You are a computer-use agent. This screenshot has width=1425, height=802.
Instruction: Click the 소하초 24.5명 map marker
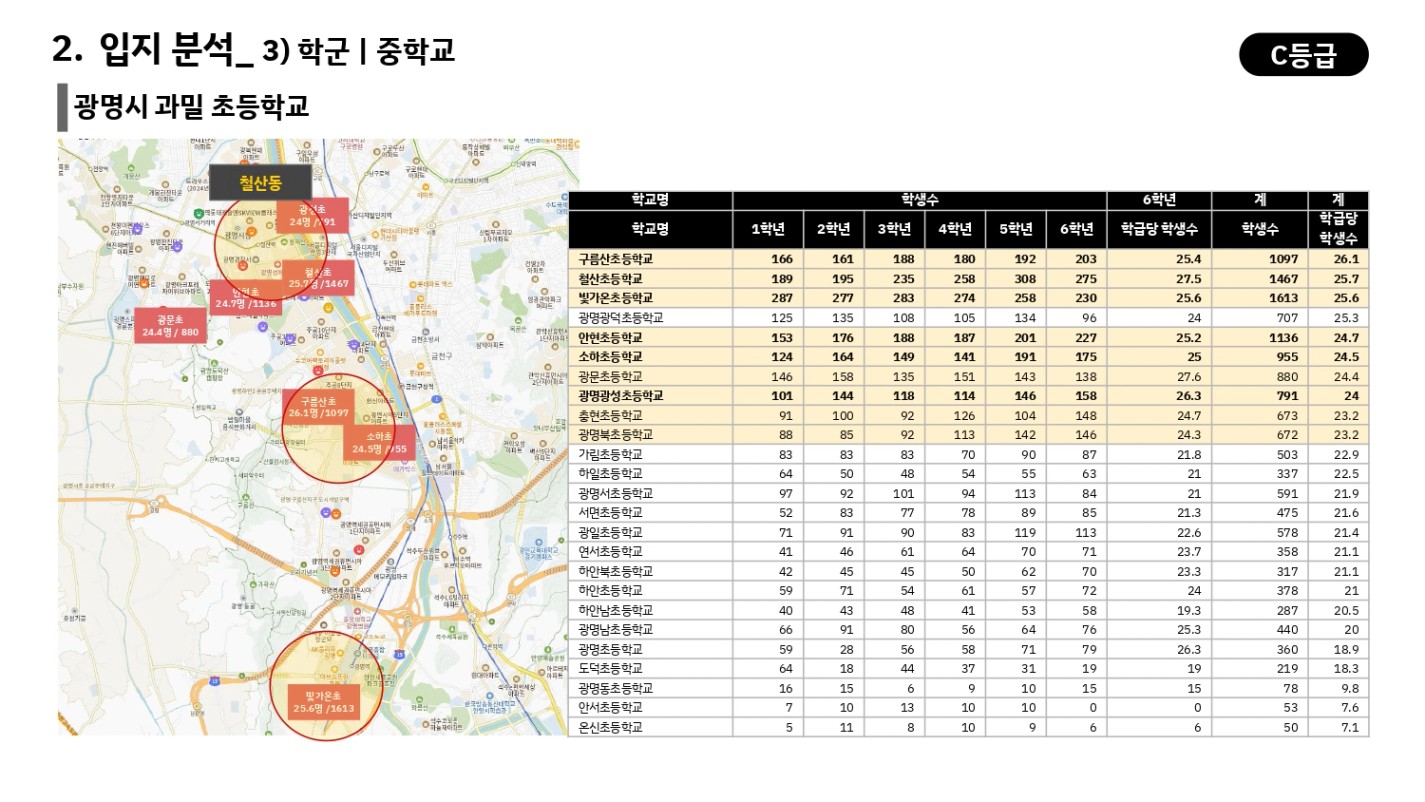pyautogui.click(x=379, y=443)
